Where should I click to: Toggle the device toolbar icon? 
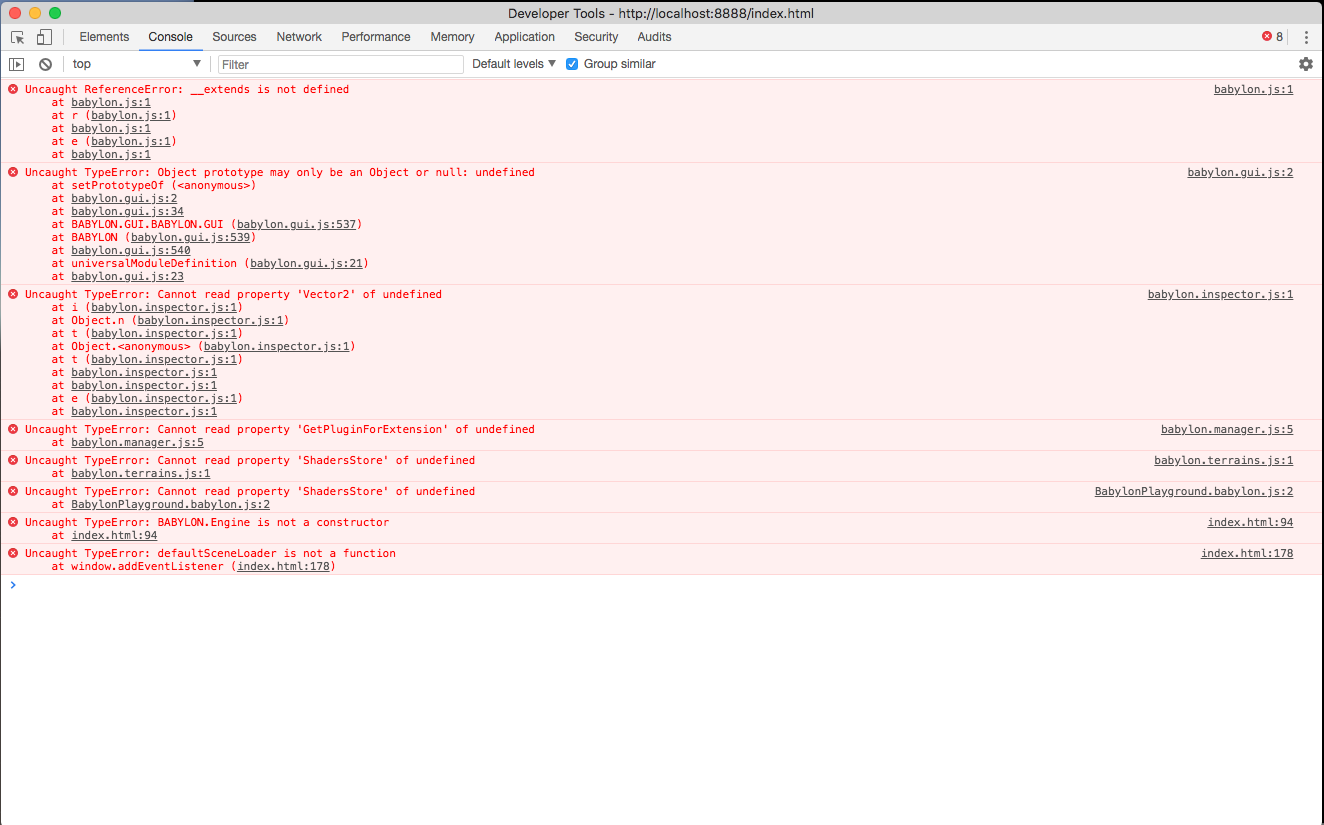click(x=44, y=37)
